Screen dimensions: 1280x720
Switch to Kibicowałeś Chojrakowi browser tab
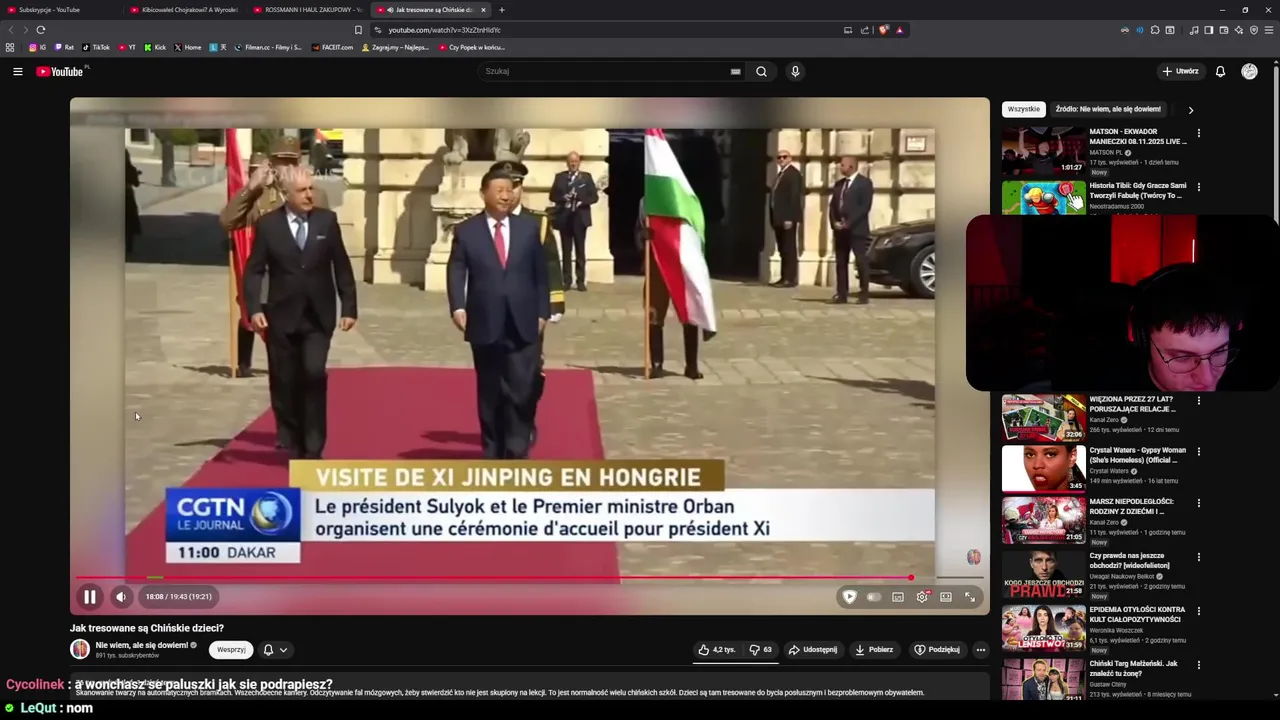[185, 10]
